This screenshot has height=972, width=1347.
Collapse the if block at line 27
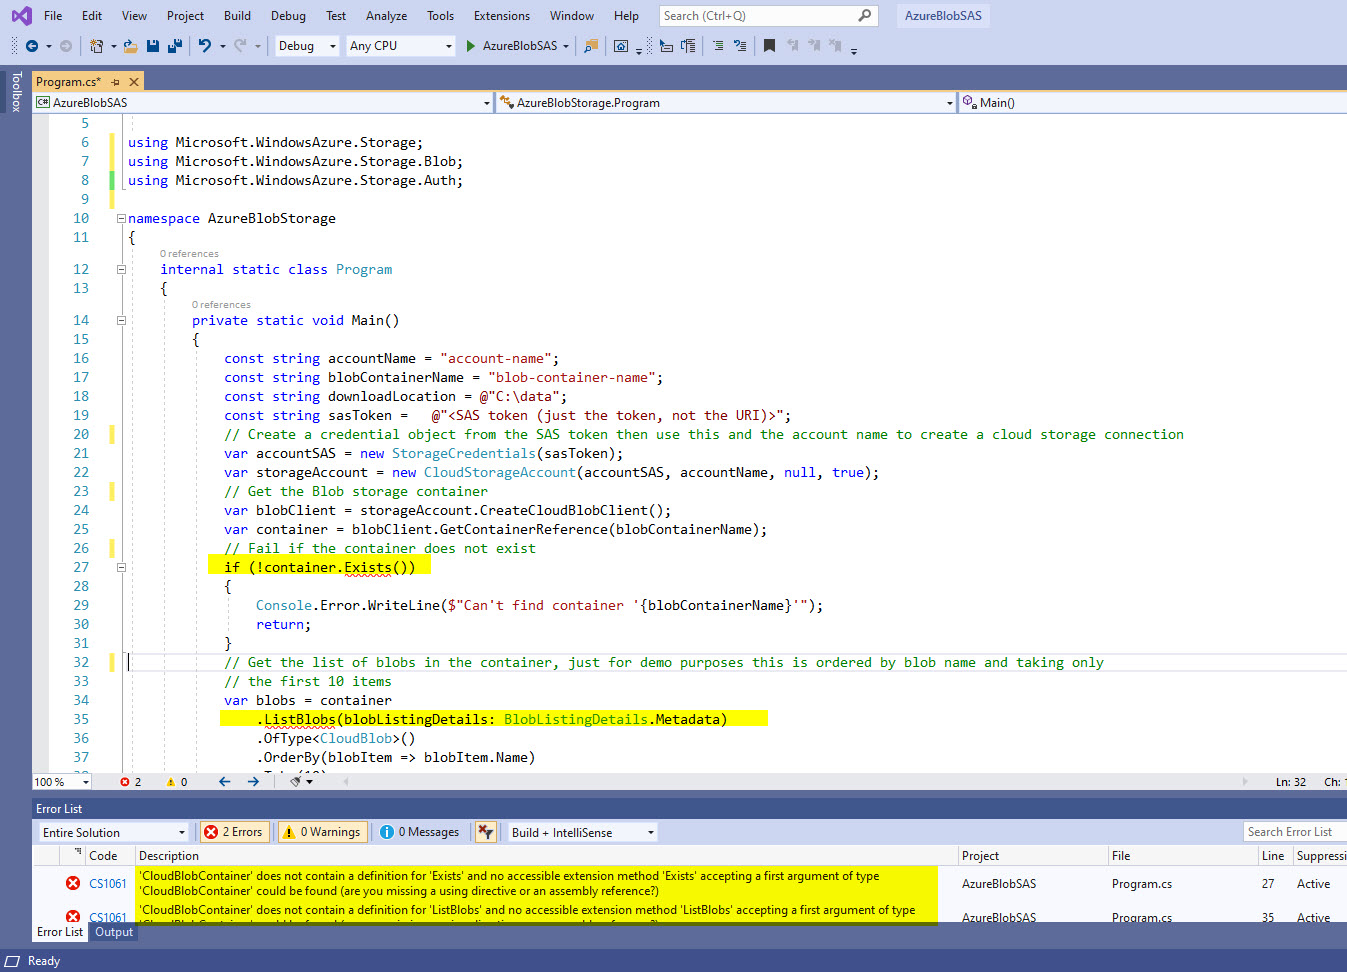click(x=121, y=567)
